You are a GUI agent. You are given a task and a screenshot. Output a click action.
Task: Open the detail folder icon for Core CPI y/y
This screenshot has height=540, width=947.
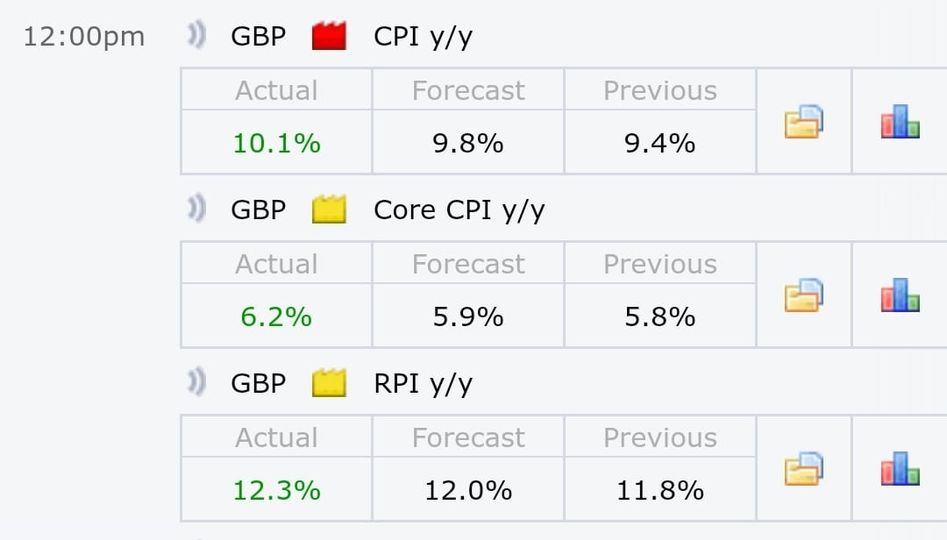(x=804, y=295)
